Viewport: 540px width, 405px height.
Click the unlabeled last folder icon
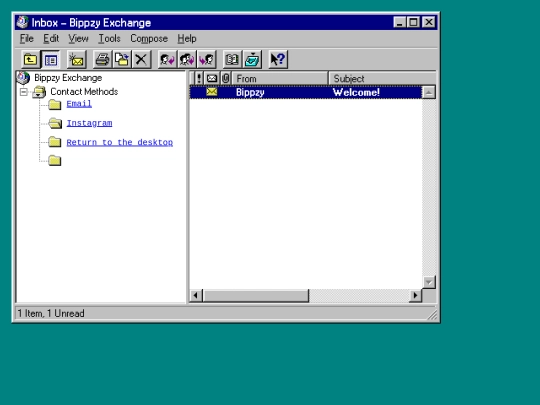tap(55, 160)
